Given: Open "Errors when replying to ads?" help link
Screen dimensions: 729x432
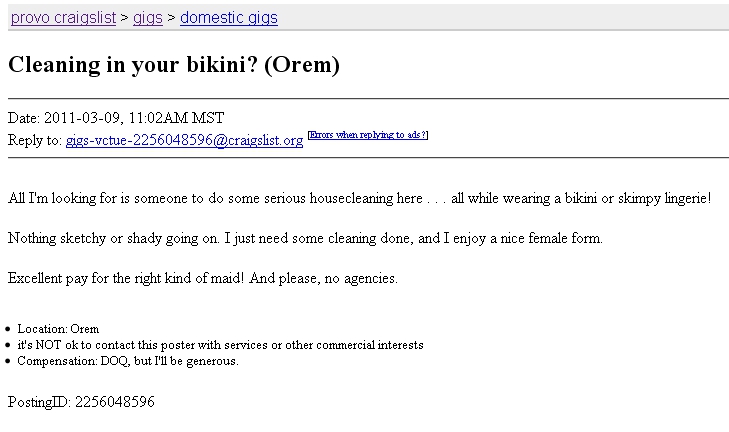Looking at the screenshot, I should click(x=368, y=135).
